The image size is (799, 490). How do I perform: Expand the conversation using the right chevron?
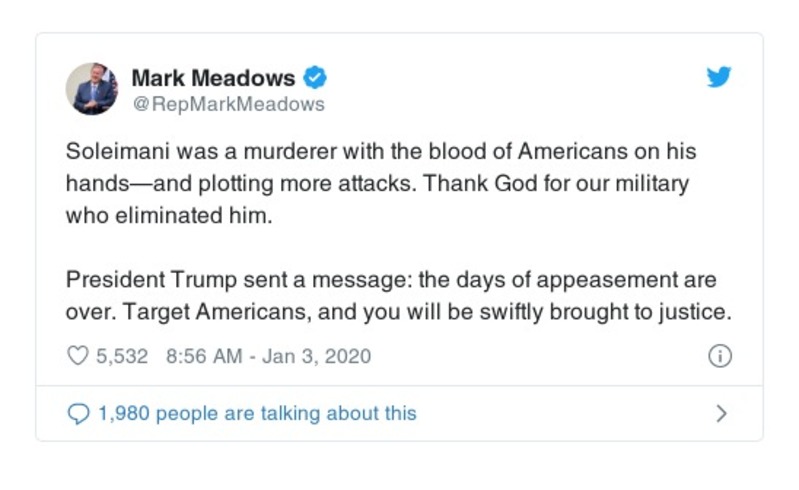click(722, 412)
